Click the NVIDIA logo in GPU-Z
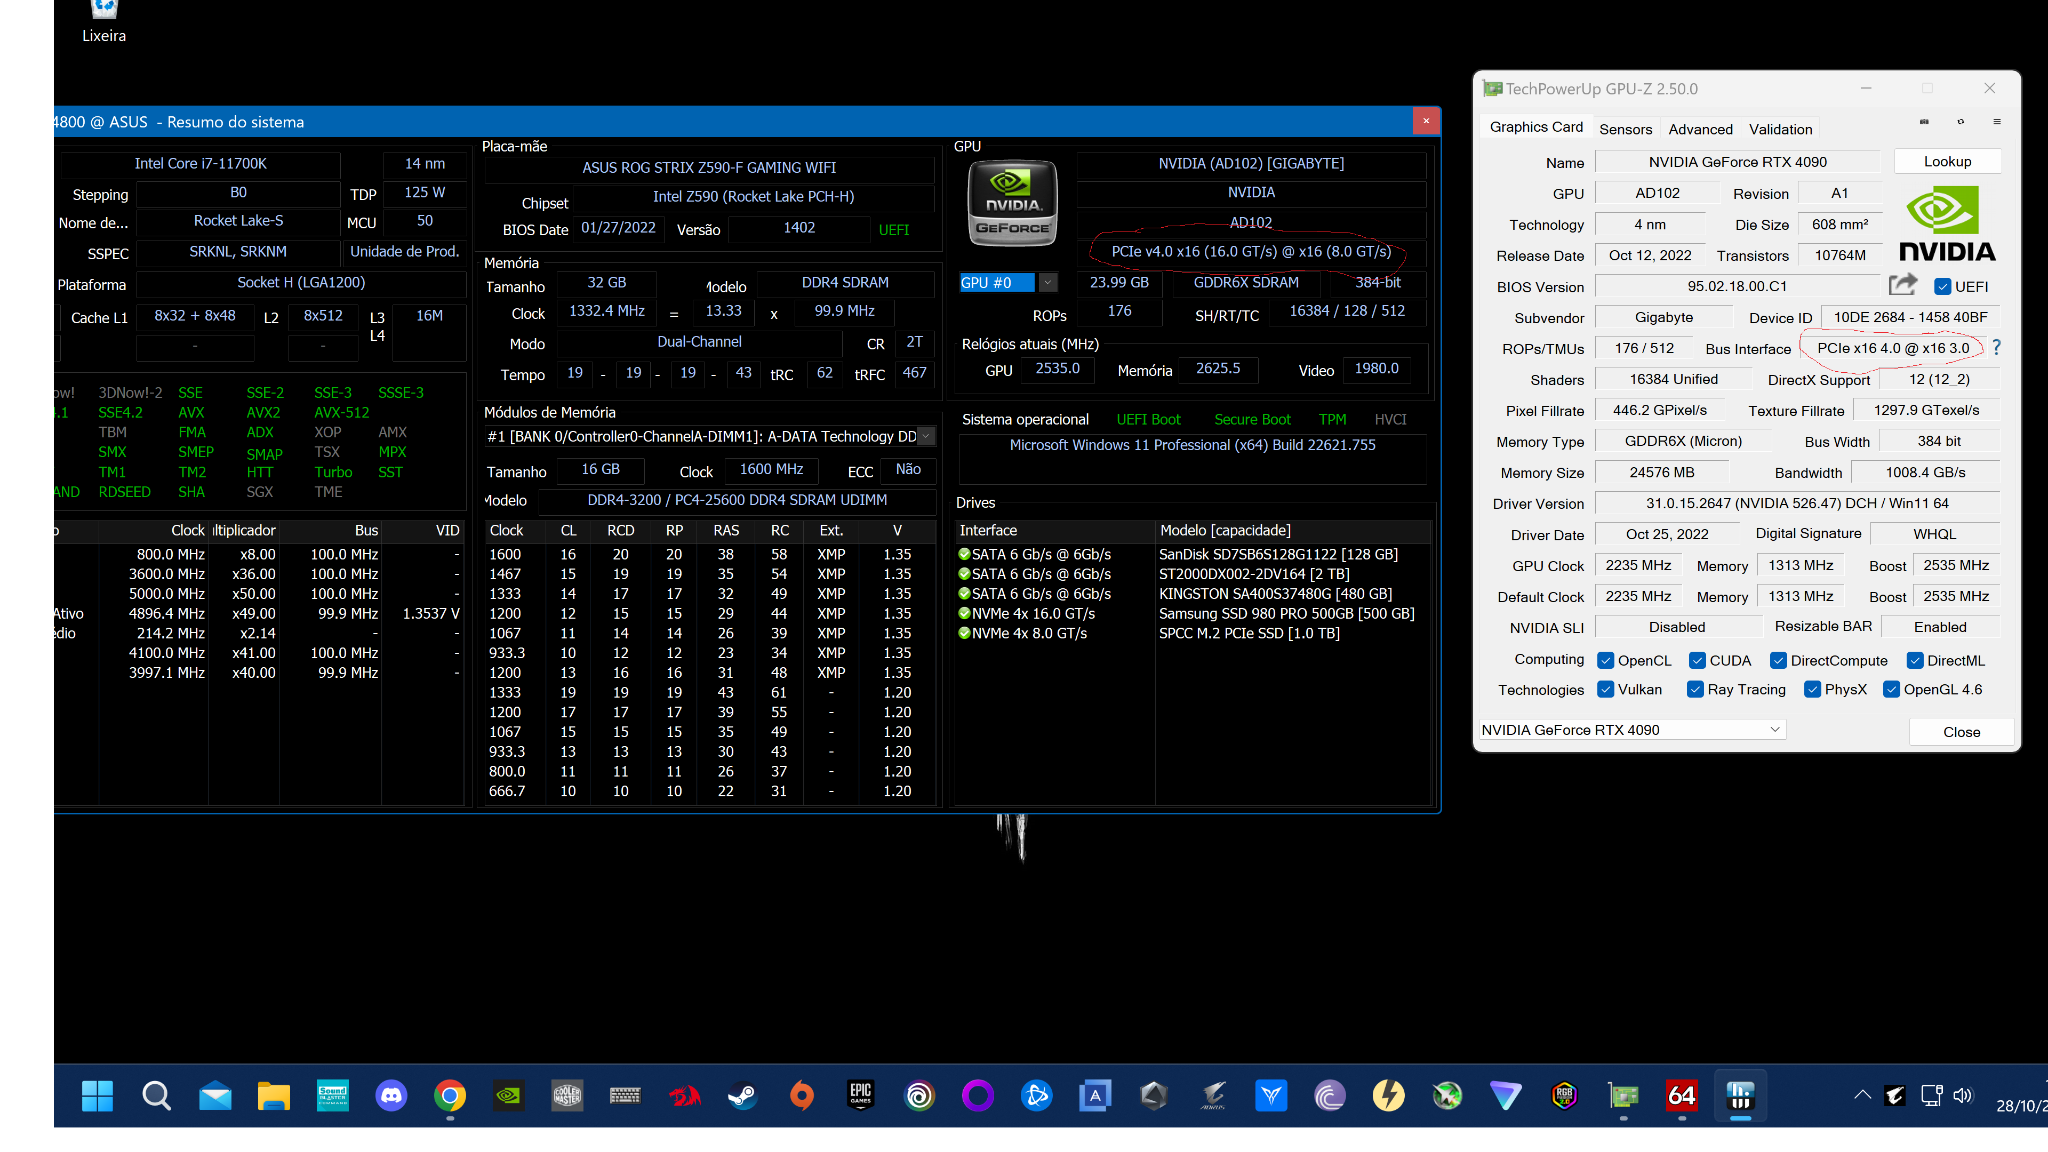 click(x=1947, y=225)
